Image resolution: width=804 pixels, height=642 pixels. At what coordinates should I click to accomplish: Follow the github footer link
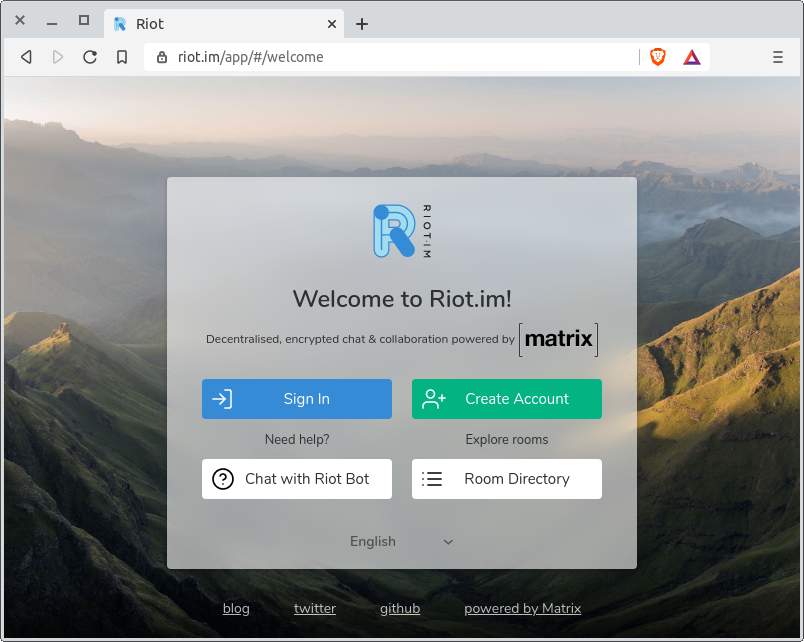[x=400, y=609]
